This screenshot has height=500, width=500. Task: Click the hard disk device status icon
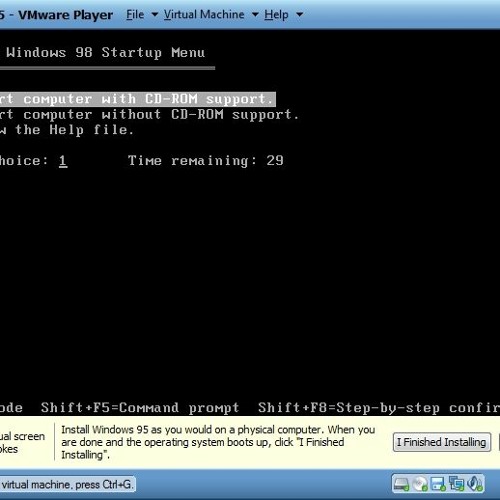tap(401, 484)
